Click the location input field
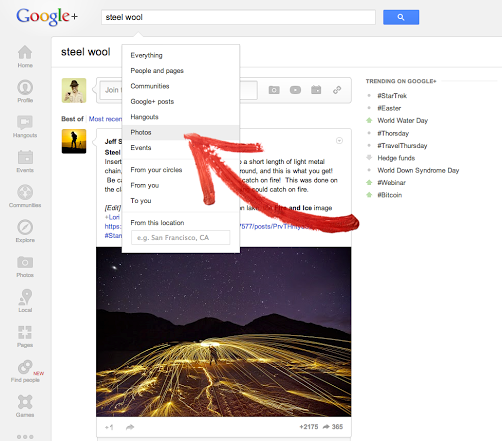Viewport: 502px width, 441px height. tap(180, 238)
